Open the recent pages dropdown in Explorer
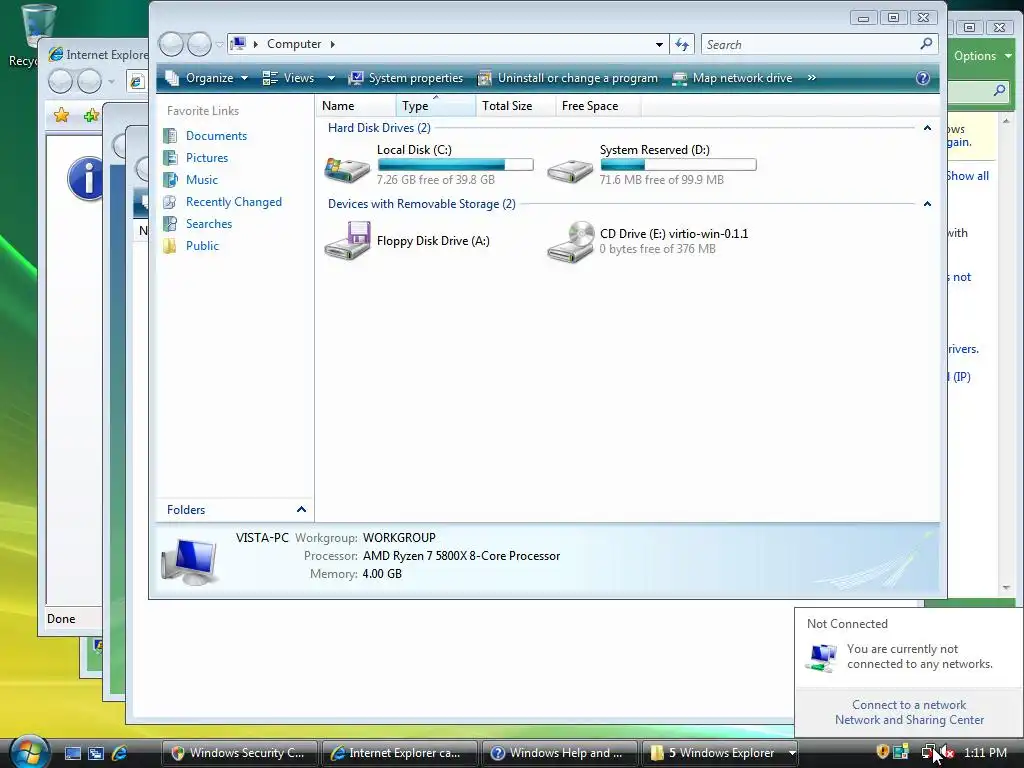 point(219,45)
